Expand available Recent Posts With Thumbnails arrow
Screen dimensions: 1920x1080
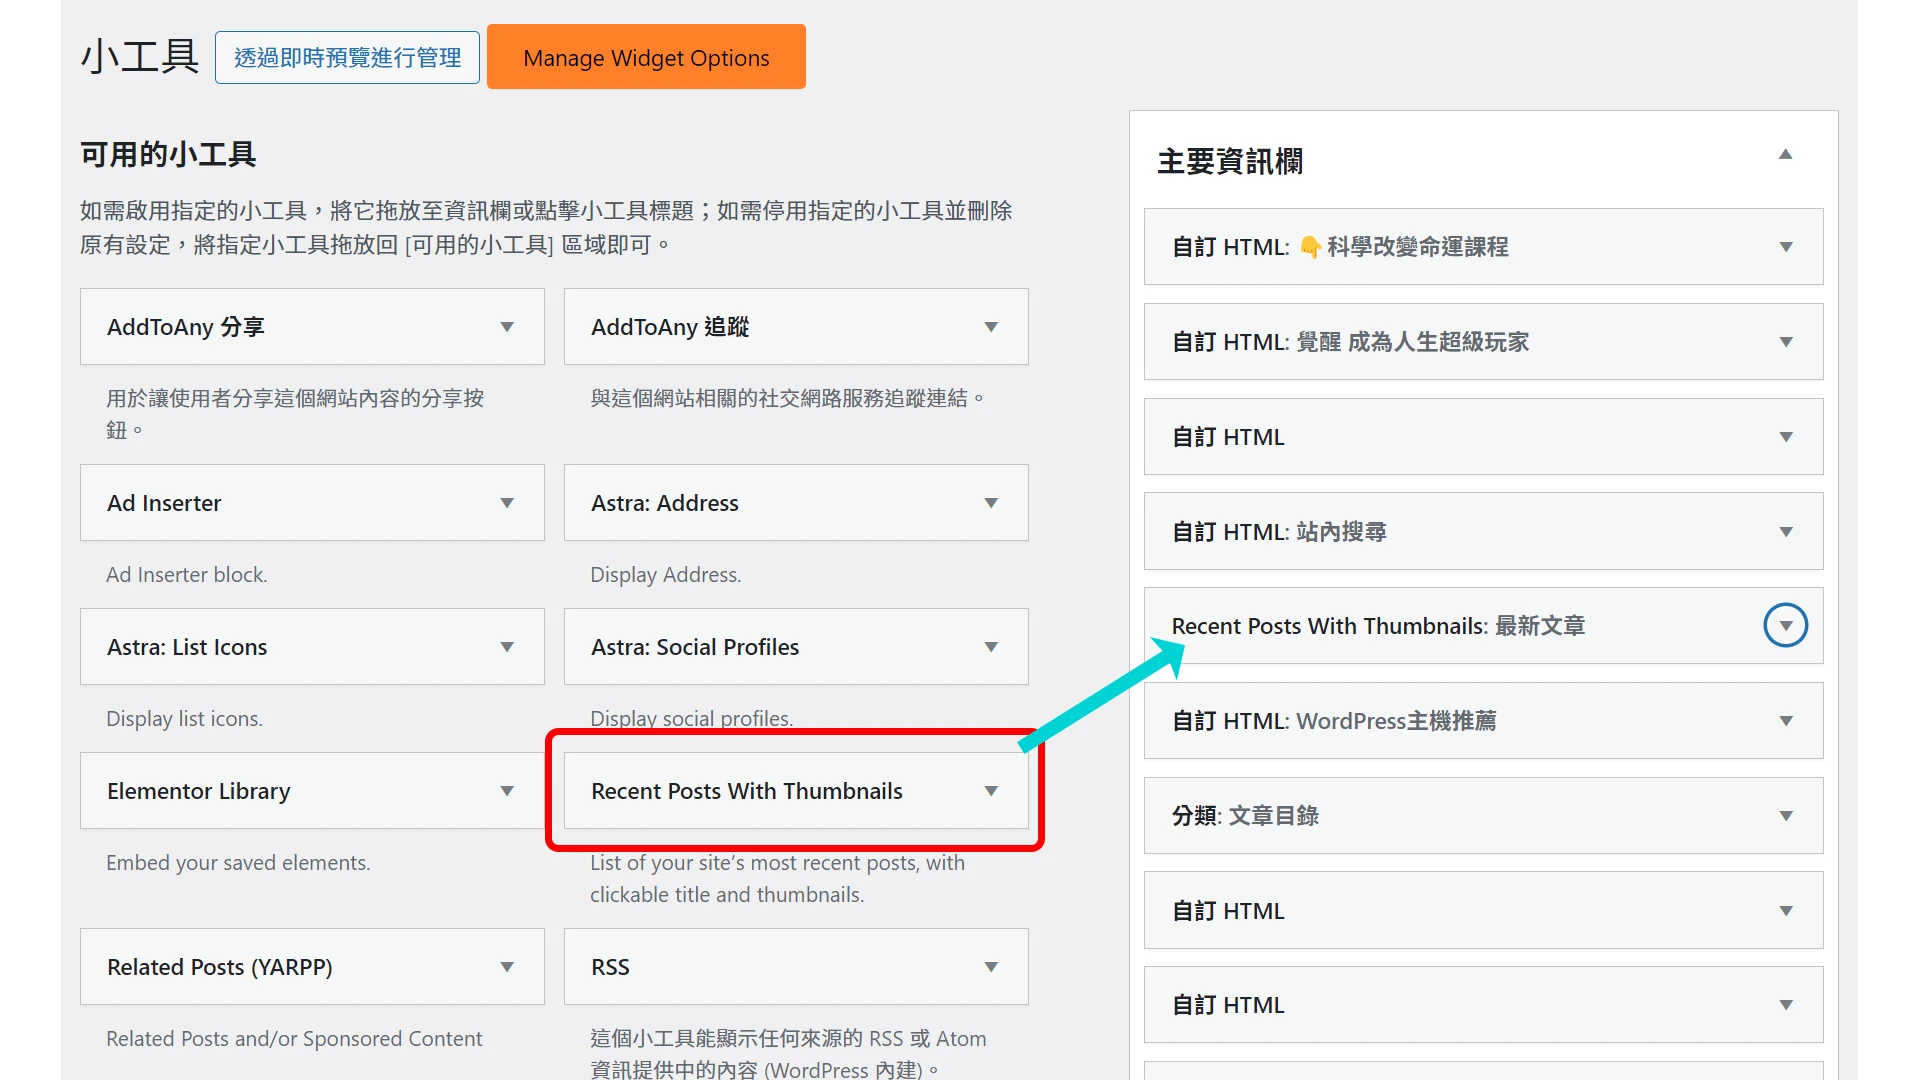coord(991,791)
